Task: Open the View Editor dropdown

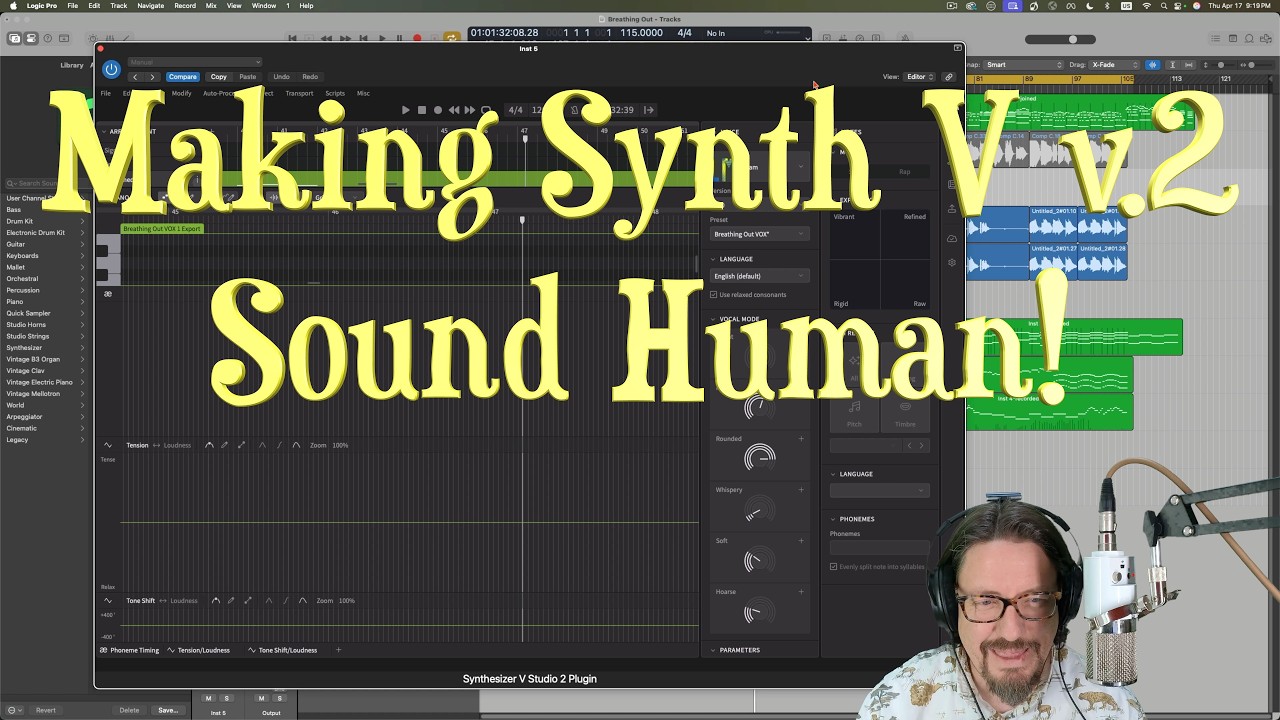Action: click(920, 77)
